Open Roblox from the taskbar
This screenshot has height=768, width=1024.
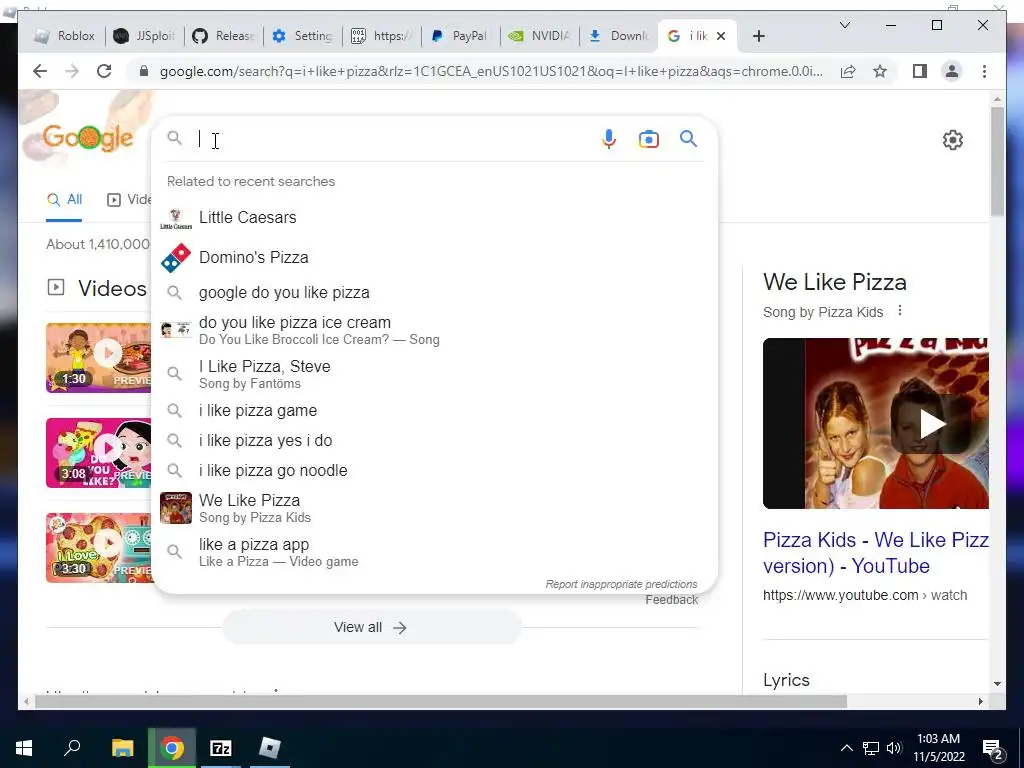269,748
